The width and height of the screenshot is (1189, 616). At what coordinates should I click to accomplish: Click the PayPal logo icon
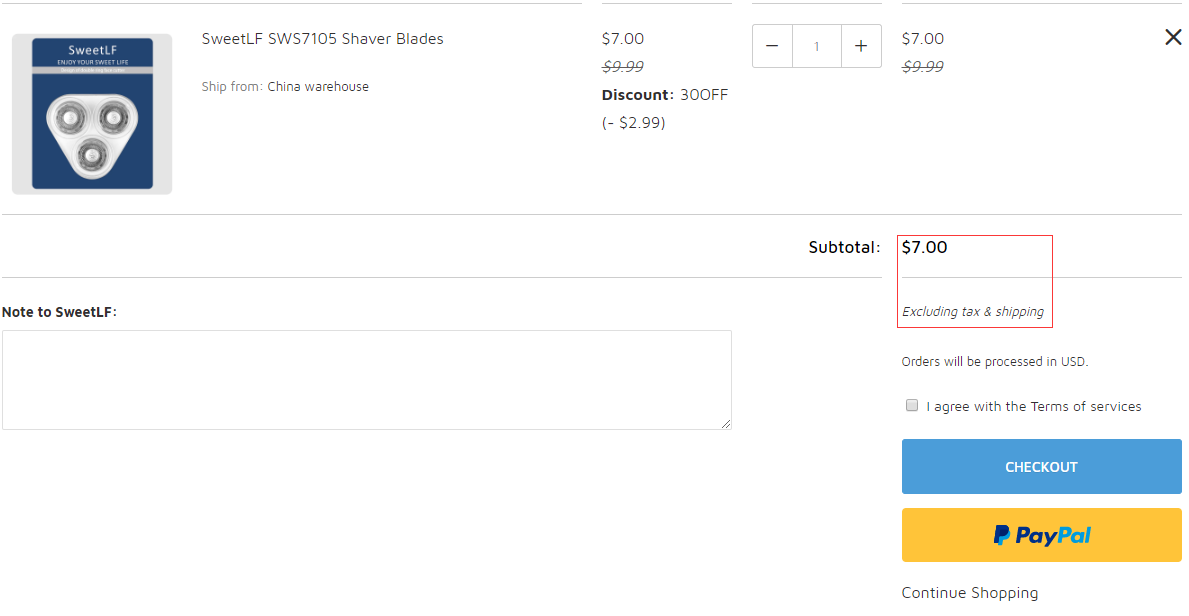point(1002,536)
